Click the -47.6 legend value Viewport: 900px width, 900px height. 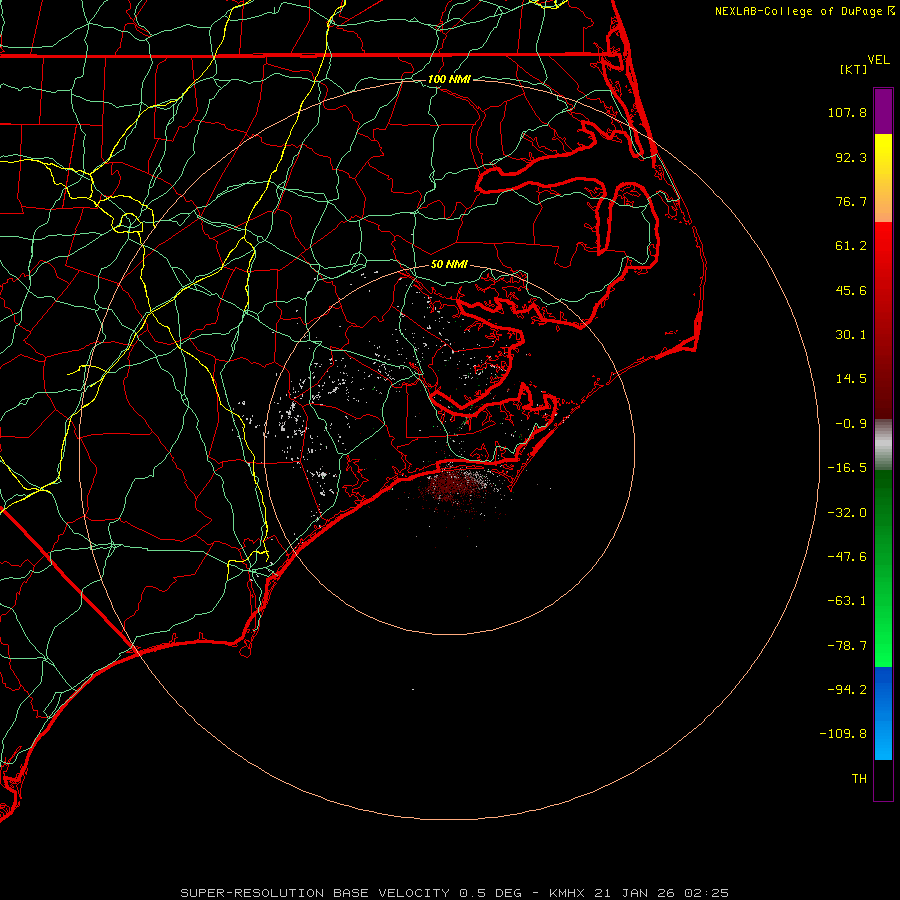[x=847, y=557]
